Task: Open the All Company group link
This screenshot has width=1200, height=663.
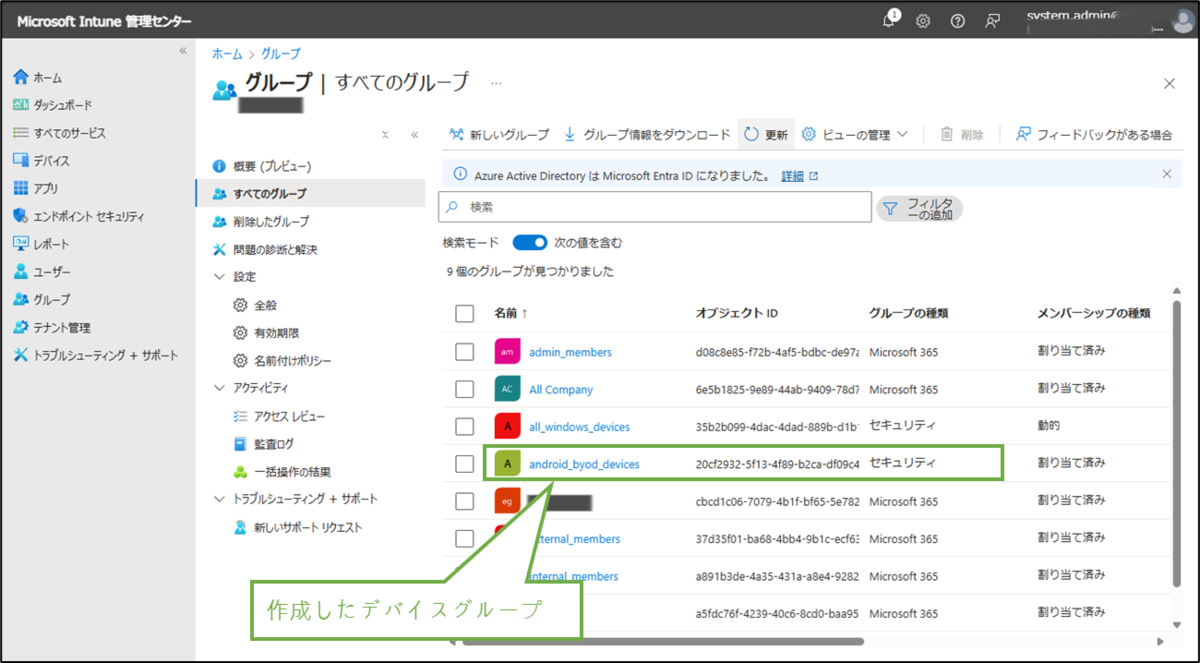Action: tap(561, 390)
